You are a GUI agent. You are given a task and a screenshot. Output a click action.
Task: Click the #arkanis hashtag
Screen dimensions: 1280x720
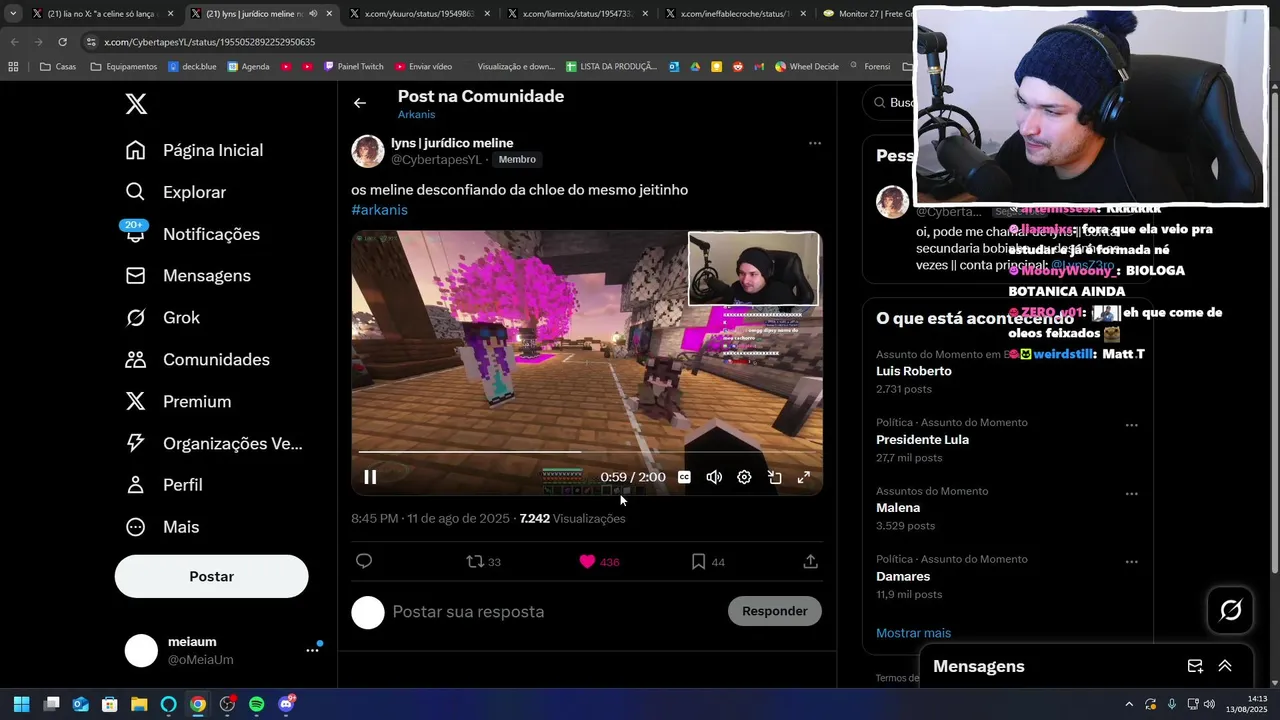click(379, 210)
